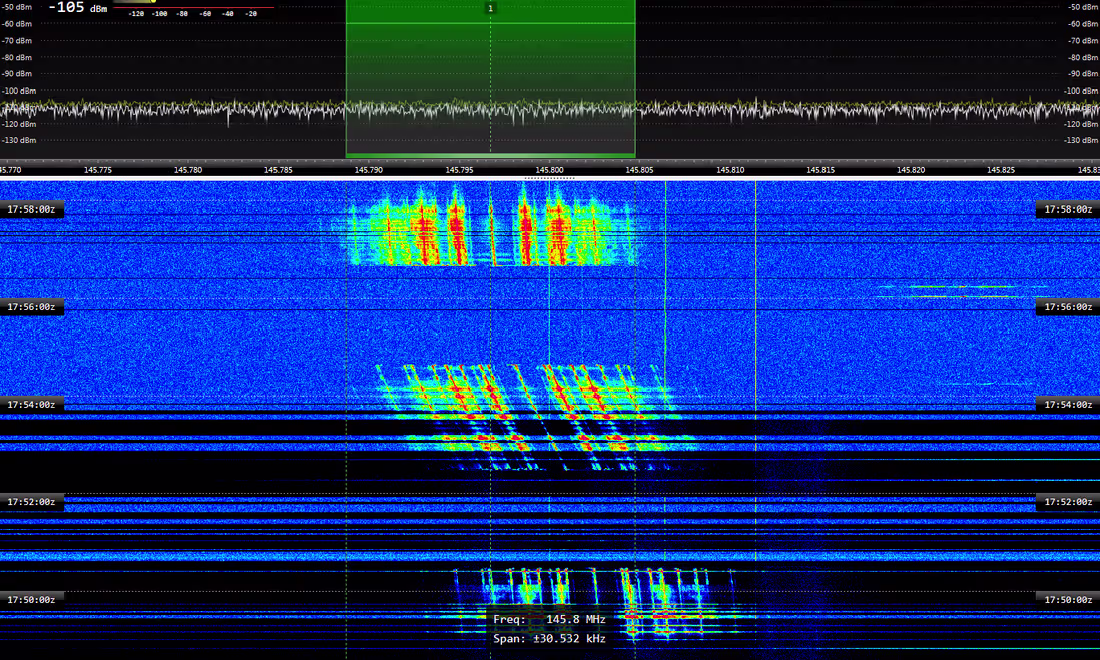Click the 17:52:00z timestamp on the waterfall's left side

[x=32, y=502]
